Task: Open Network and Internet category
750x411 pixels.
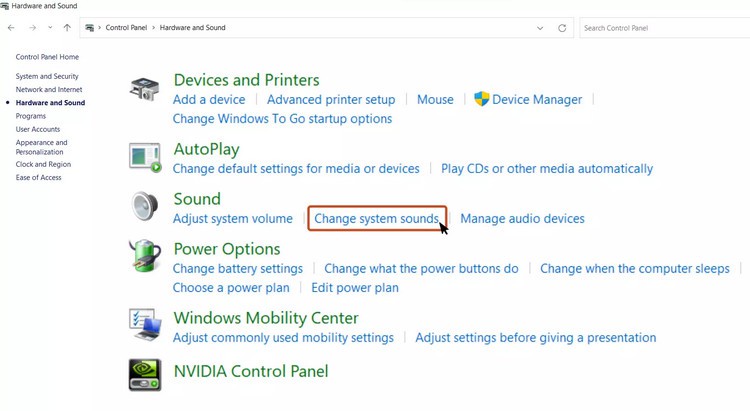Action: [49, 89]
